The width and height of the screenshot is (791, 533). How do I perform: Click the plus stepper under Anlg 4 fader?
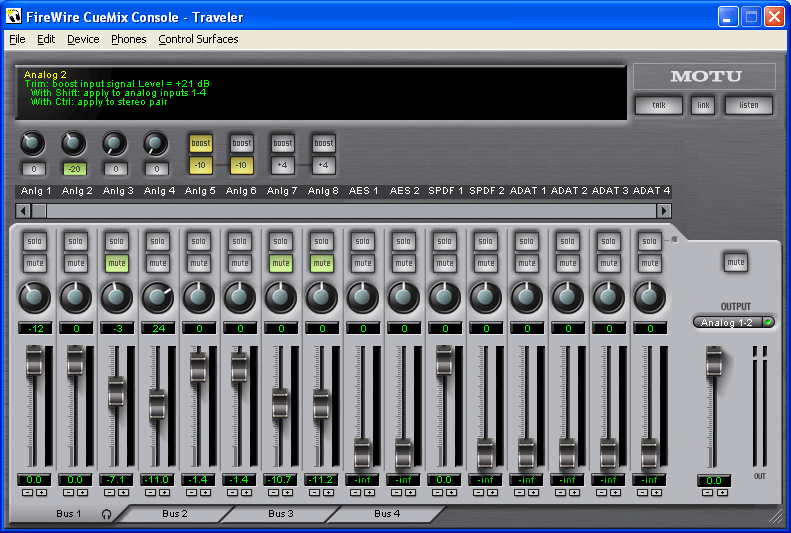[x=164, y=493]
